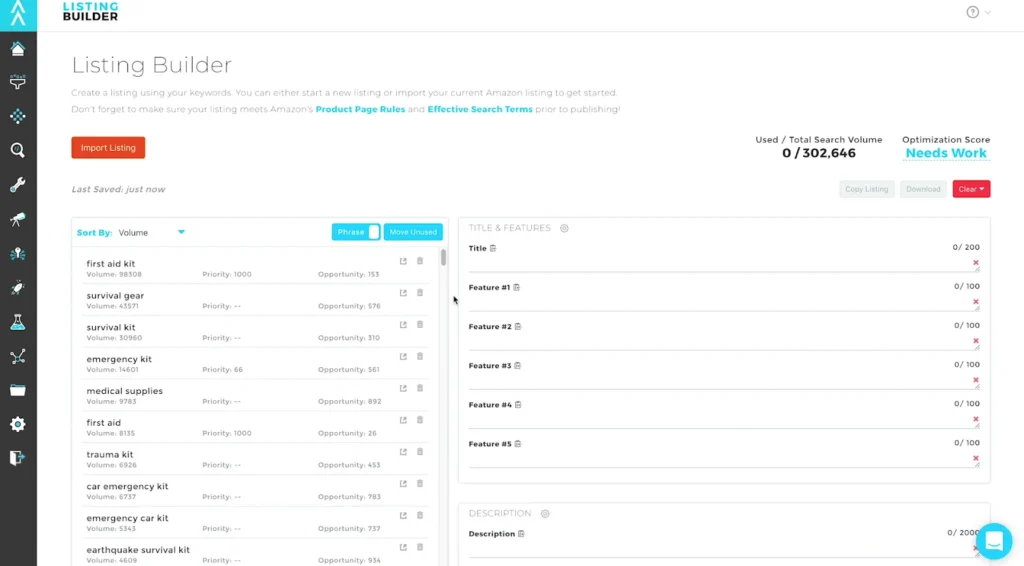Open the Product Page Rules link

tap(360, 109)
